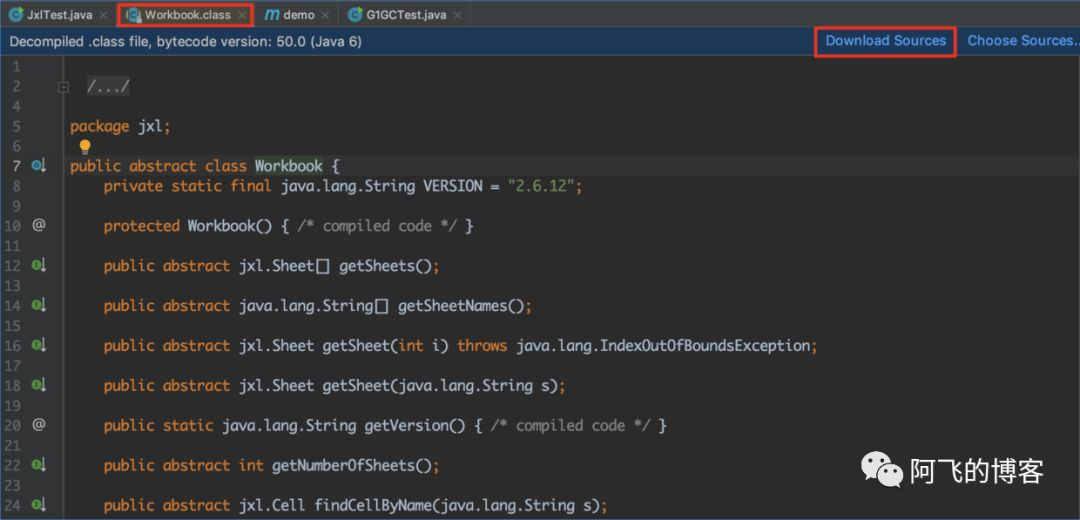Click gutter icon beside findCellByName line 24

39,506
